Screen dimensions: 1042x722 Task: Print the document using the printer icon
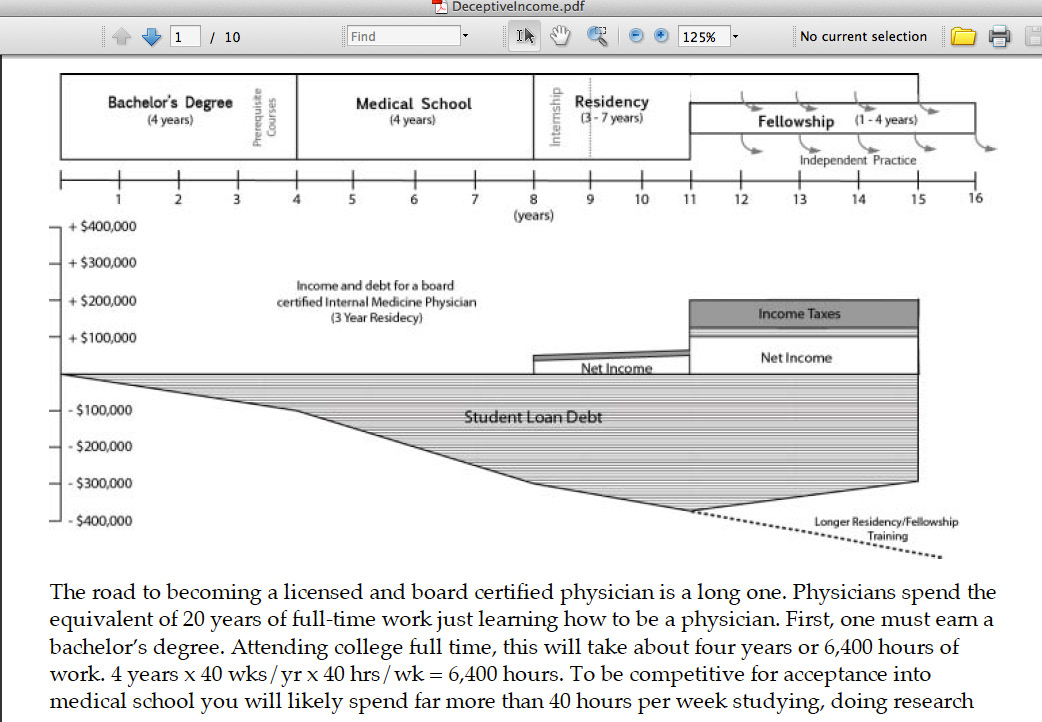[x=999, y=36]
